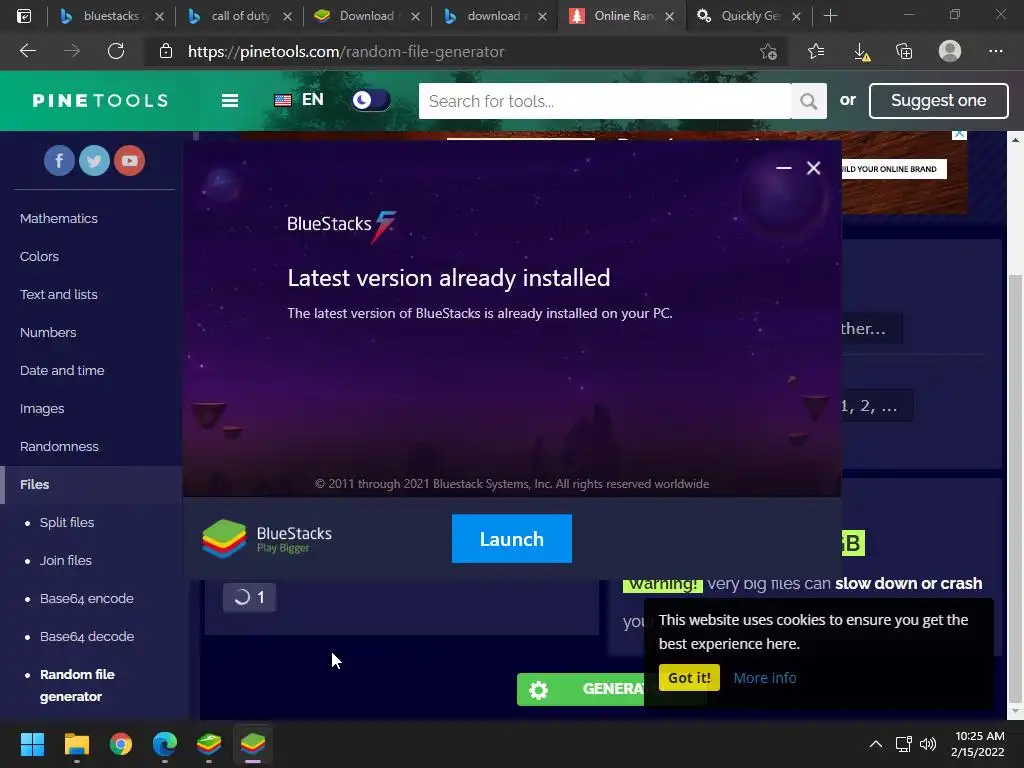Viewport: 1024px width, 768px height.
Task: Toggle the hamburger menu icon
Action: tap(230, 101)
